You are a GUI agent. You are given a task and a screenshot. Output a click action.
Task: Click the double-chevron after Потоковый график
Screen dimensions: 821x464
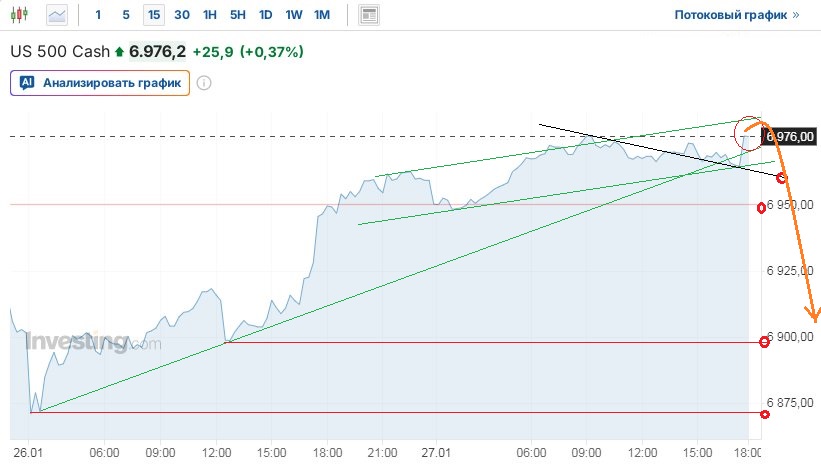(x=795, y=15)
